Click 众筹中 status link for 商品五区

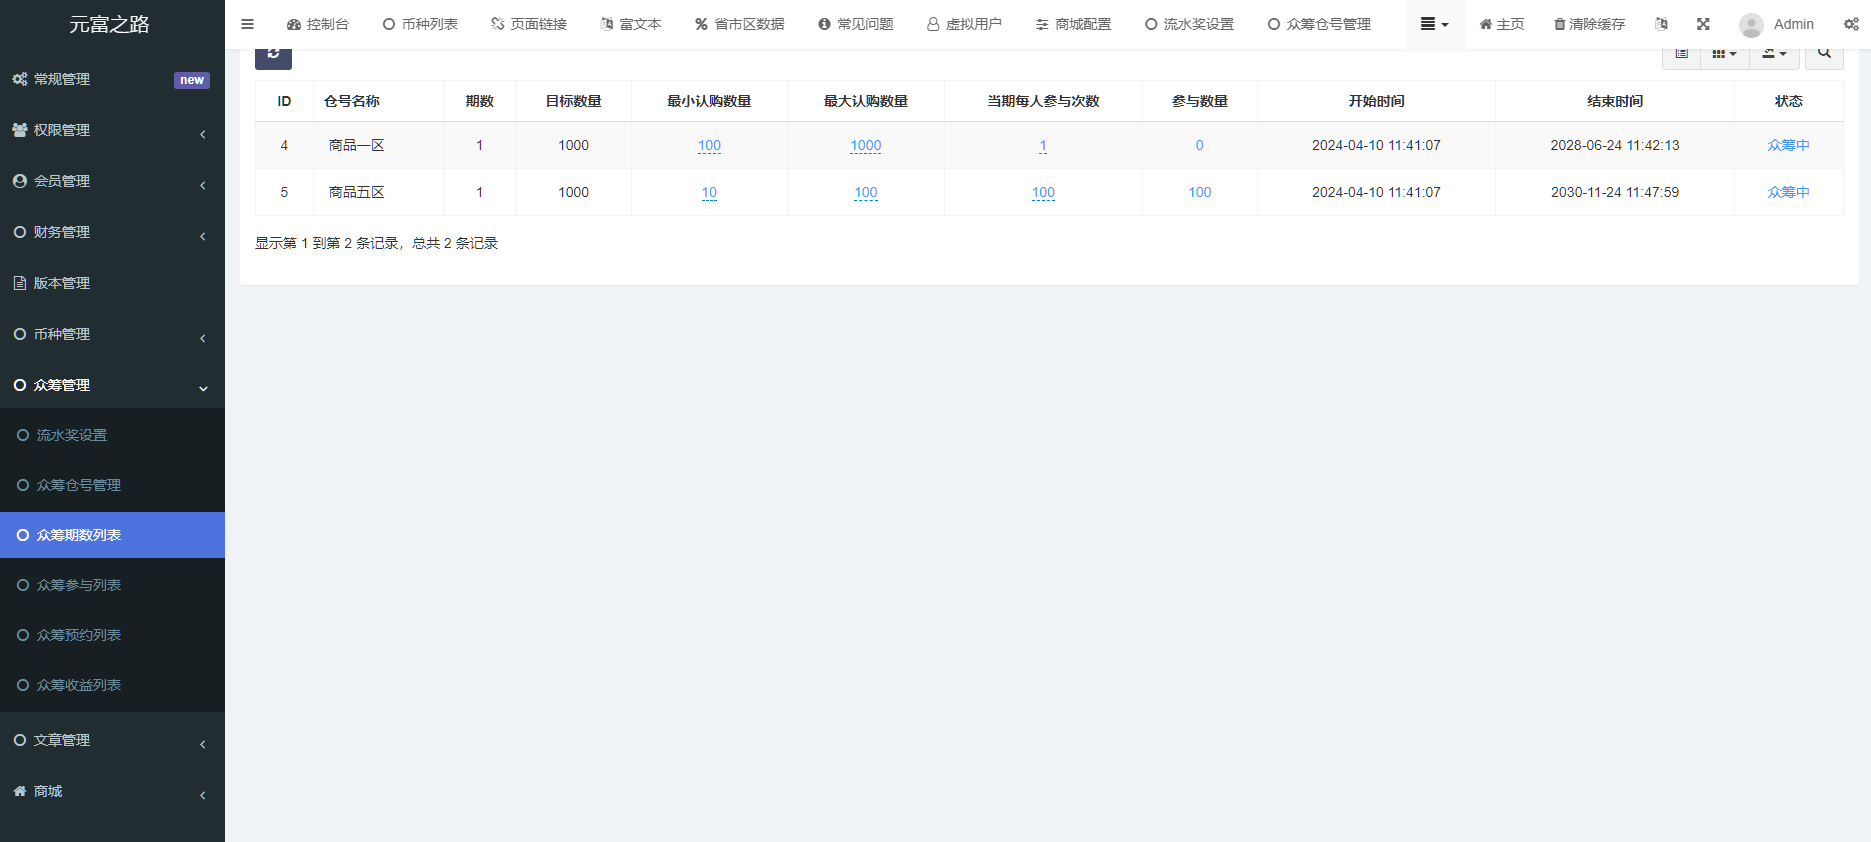tap(1788, 192)
